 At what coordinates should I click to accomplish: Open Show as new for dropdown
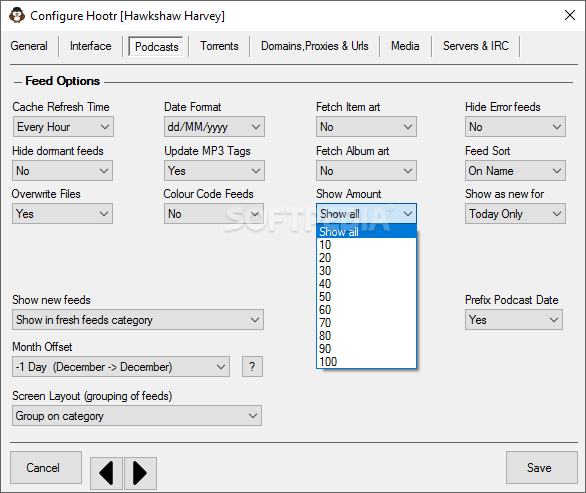click(x=515, y=214)
